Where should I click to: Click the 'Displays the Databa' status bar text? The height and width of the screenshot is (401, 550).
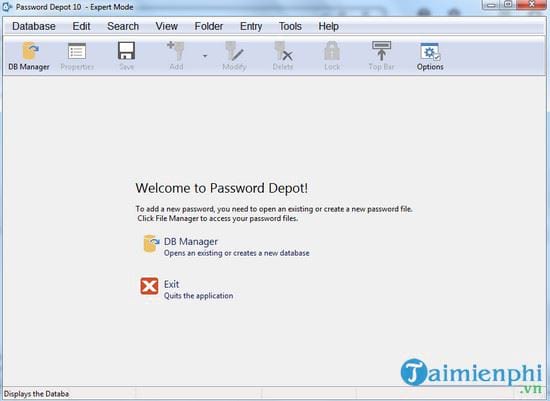[36, 394]
